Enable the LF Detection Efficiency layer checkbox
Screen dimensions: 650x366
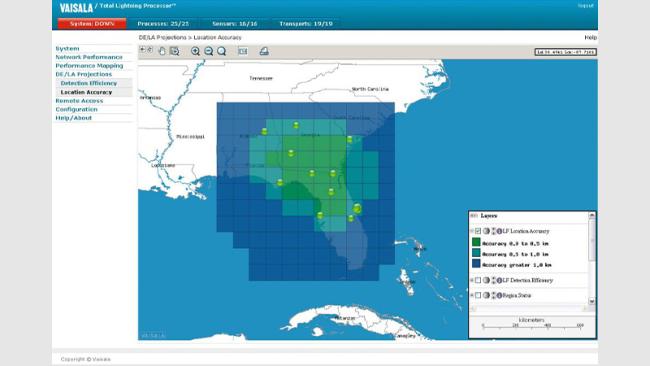[x=478, y=280]
